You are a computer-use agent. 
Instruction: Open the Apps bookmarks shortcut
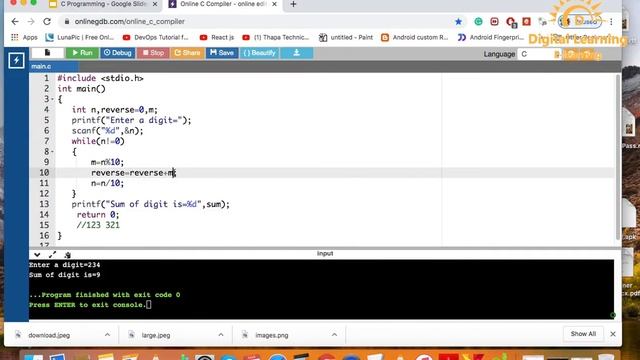[x=24, y=38]
